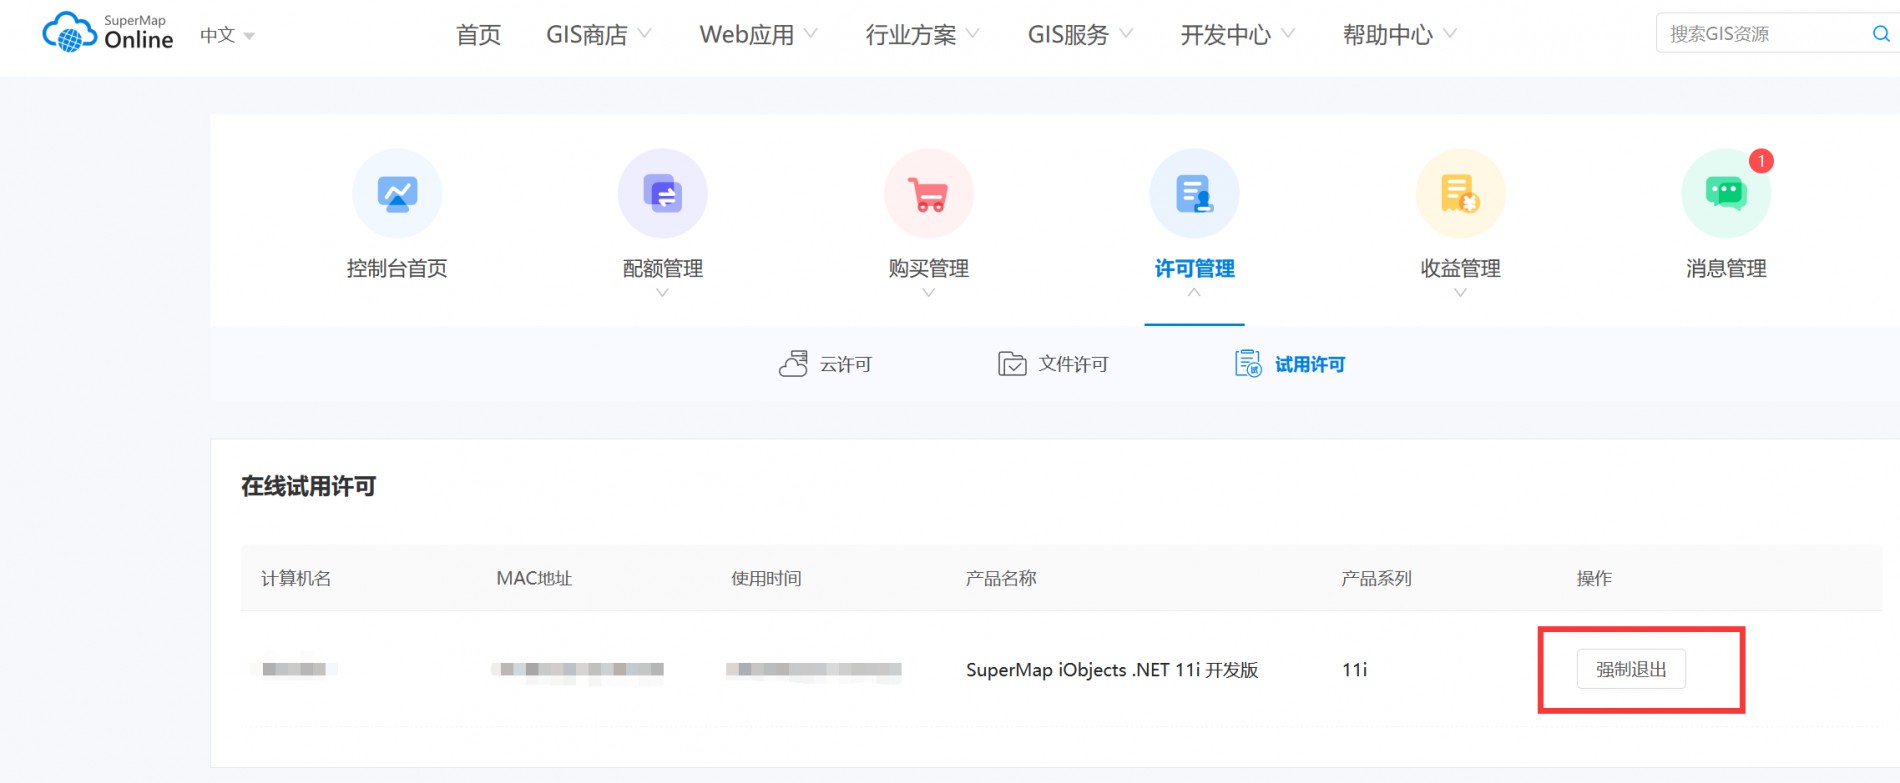The width and height of the screenshot is (1900, 783).
Task: Switch to the 文件许可 tab label
Action: [1073, 365]
